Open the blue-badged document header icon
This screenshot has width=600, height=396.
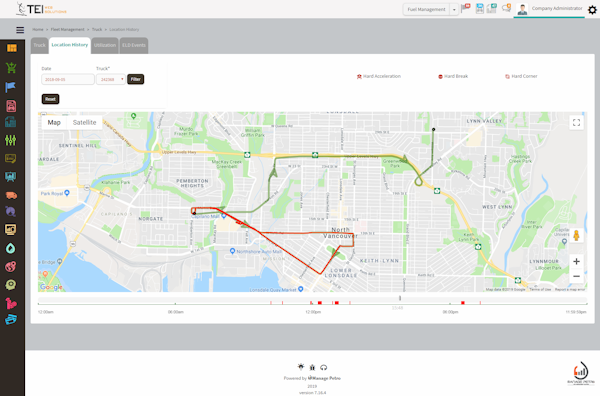479,8
